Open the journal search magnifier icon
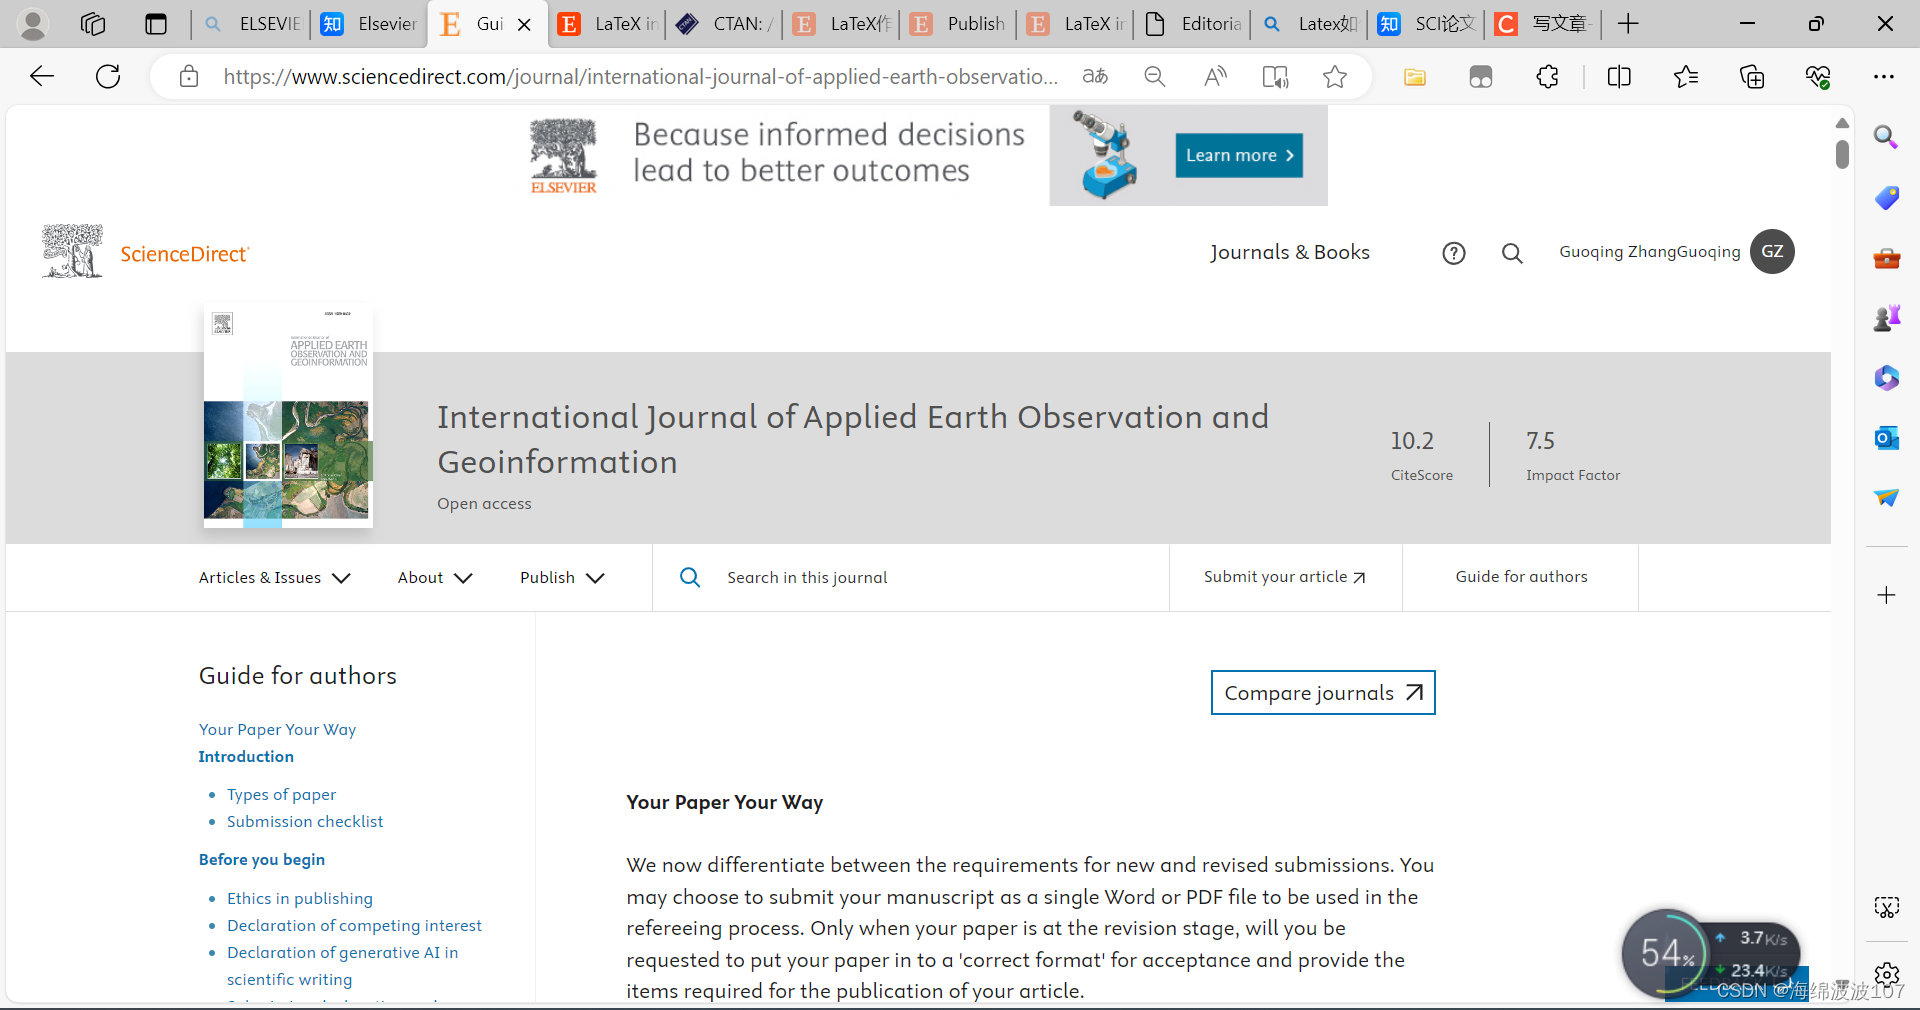Screen dimensions: 1920x1010 (x=690, y=578)
